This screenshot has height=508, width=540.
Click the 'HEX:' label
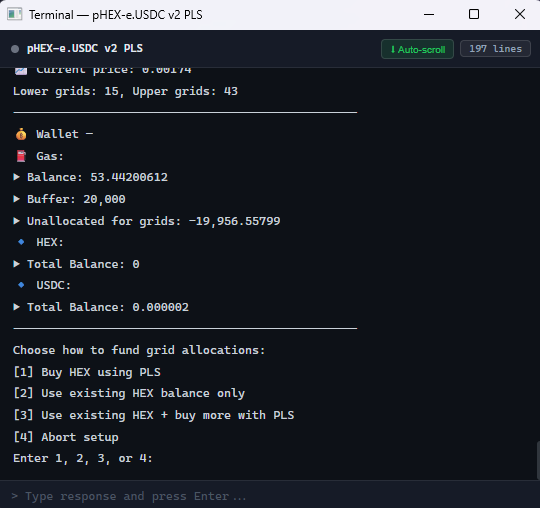coord(50,242)
